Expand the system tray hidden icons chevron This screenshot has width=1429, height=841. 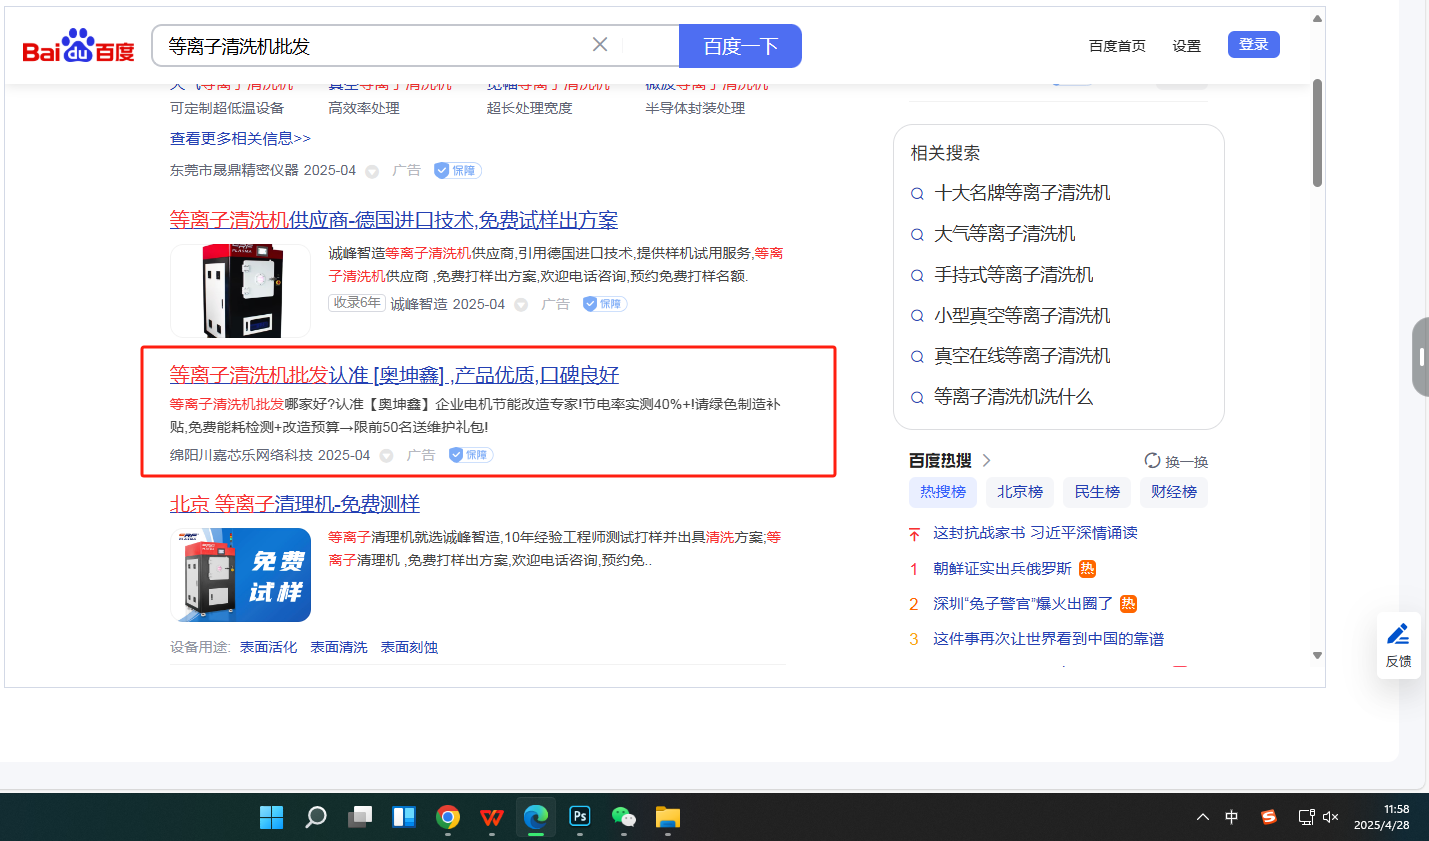pyautogui.click(x=1202, y=817)
